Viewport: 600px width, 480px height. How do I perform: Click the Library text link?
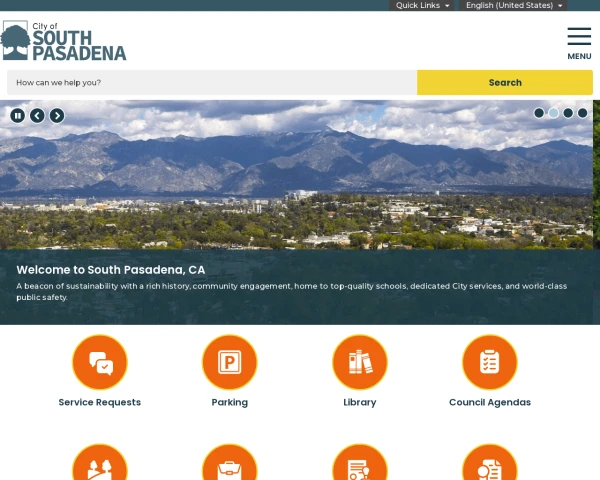click(x=360, y=402)
